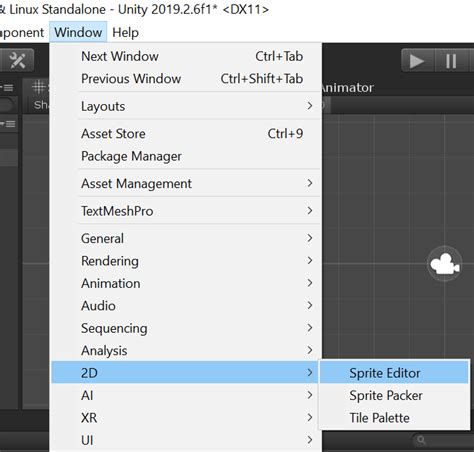
Task: Expand the AI submenu
Action: [x=186, y=395]
